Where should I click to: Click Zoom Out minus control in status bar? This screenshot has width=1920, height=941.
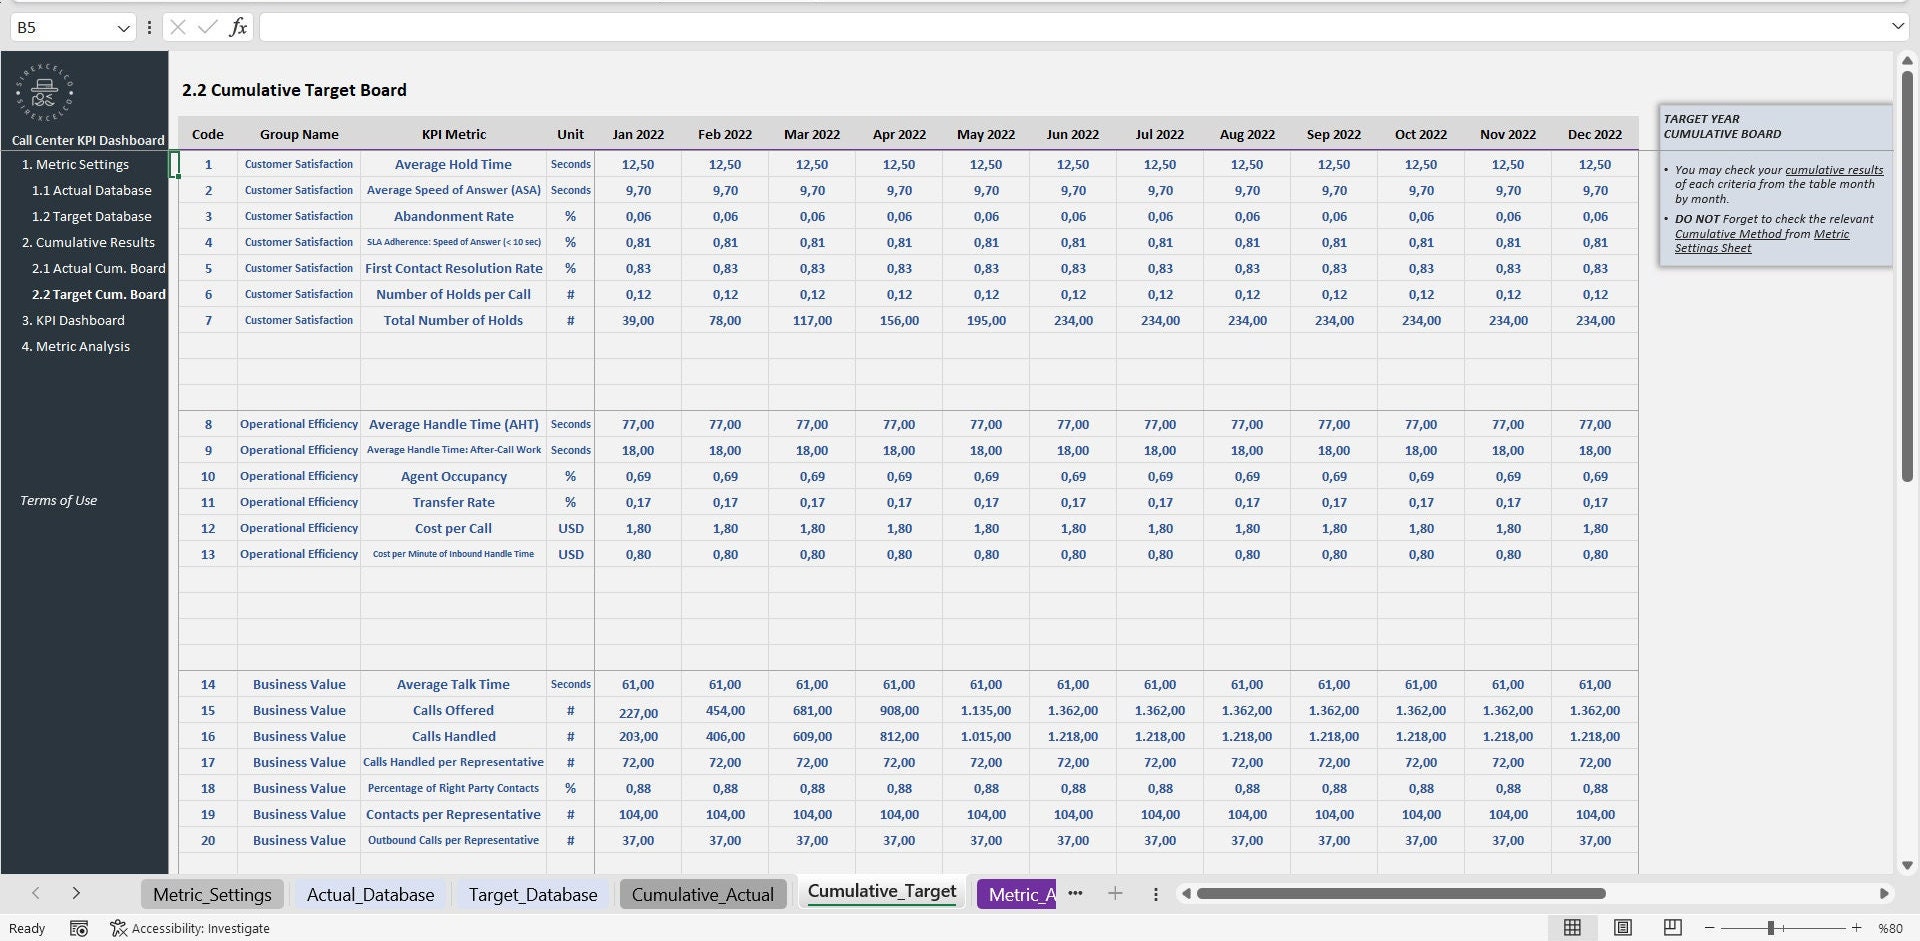click(x=1710, y=928)
